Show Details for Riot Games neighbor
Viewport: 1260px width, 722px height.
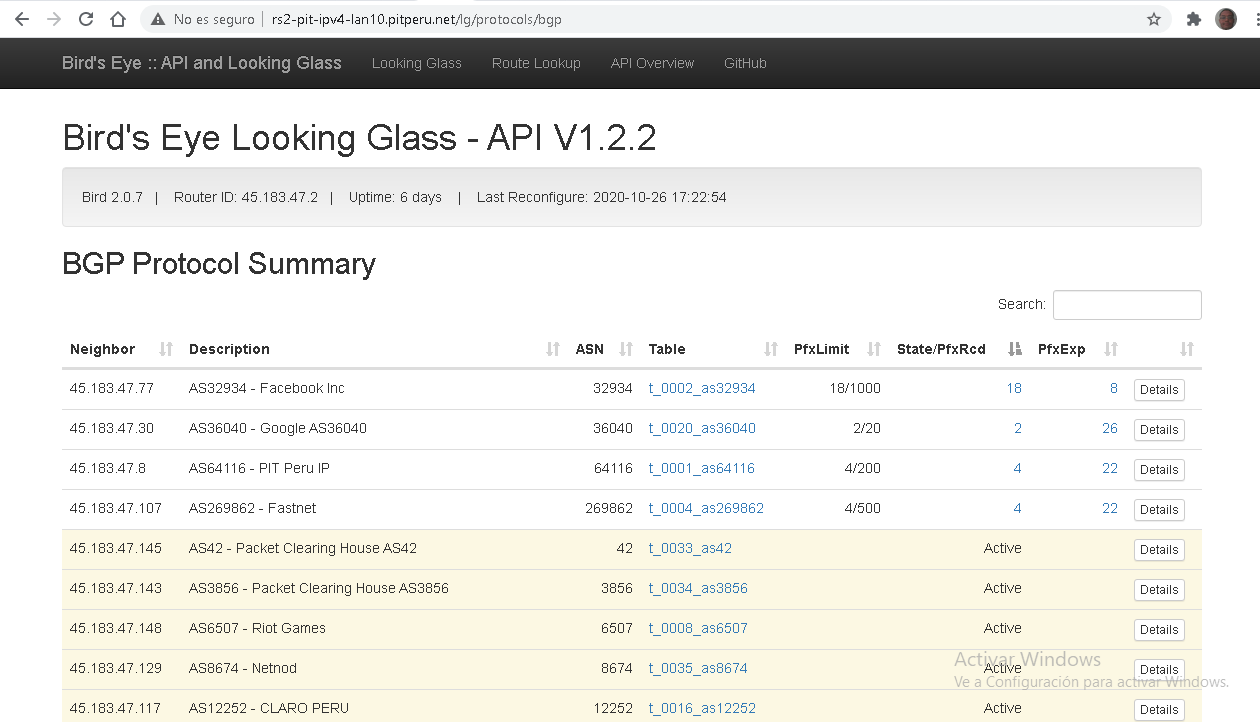tap(1159, 630)
